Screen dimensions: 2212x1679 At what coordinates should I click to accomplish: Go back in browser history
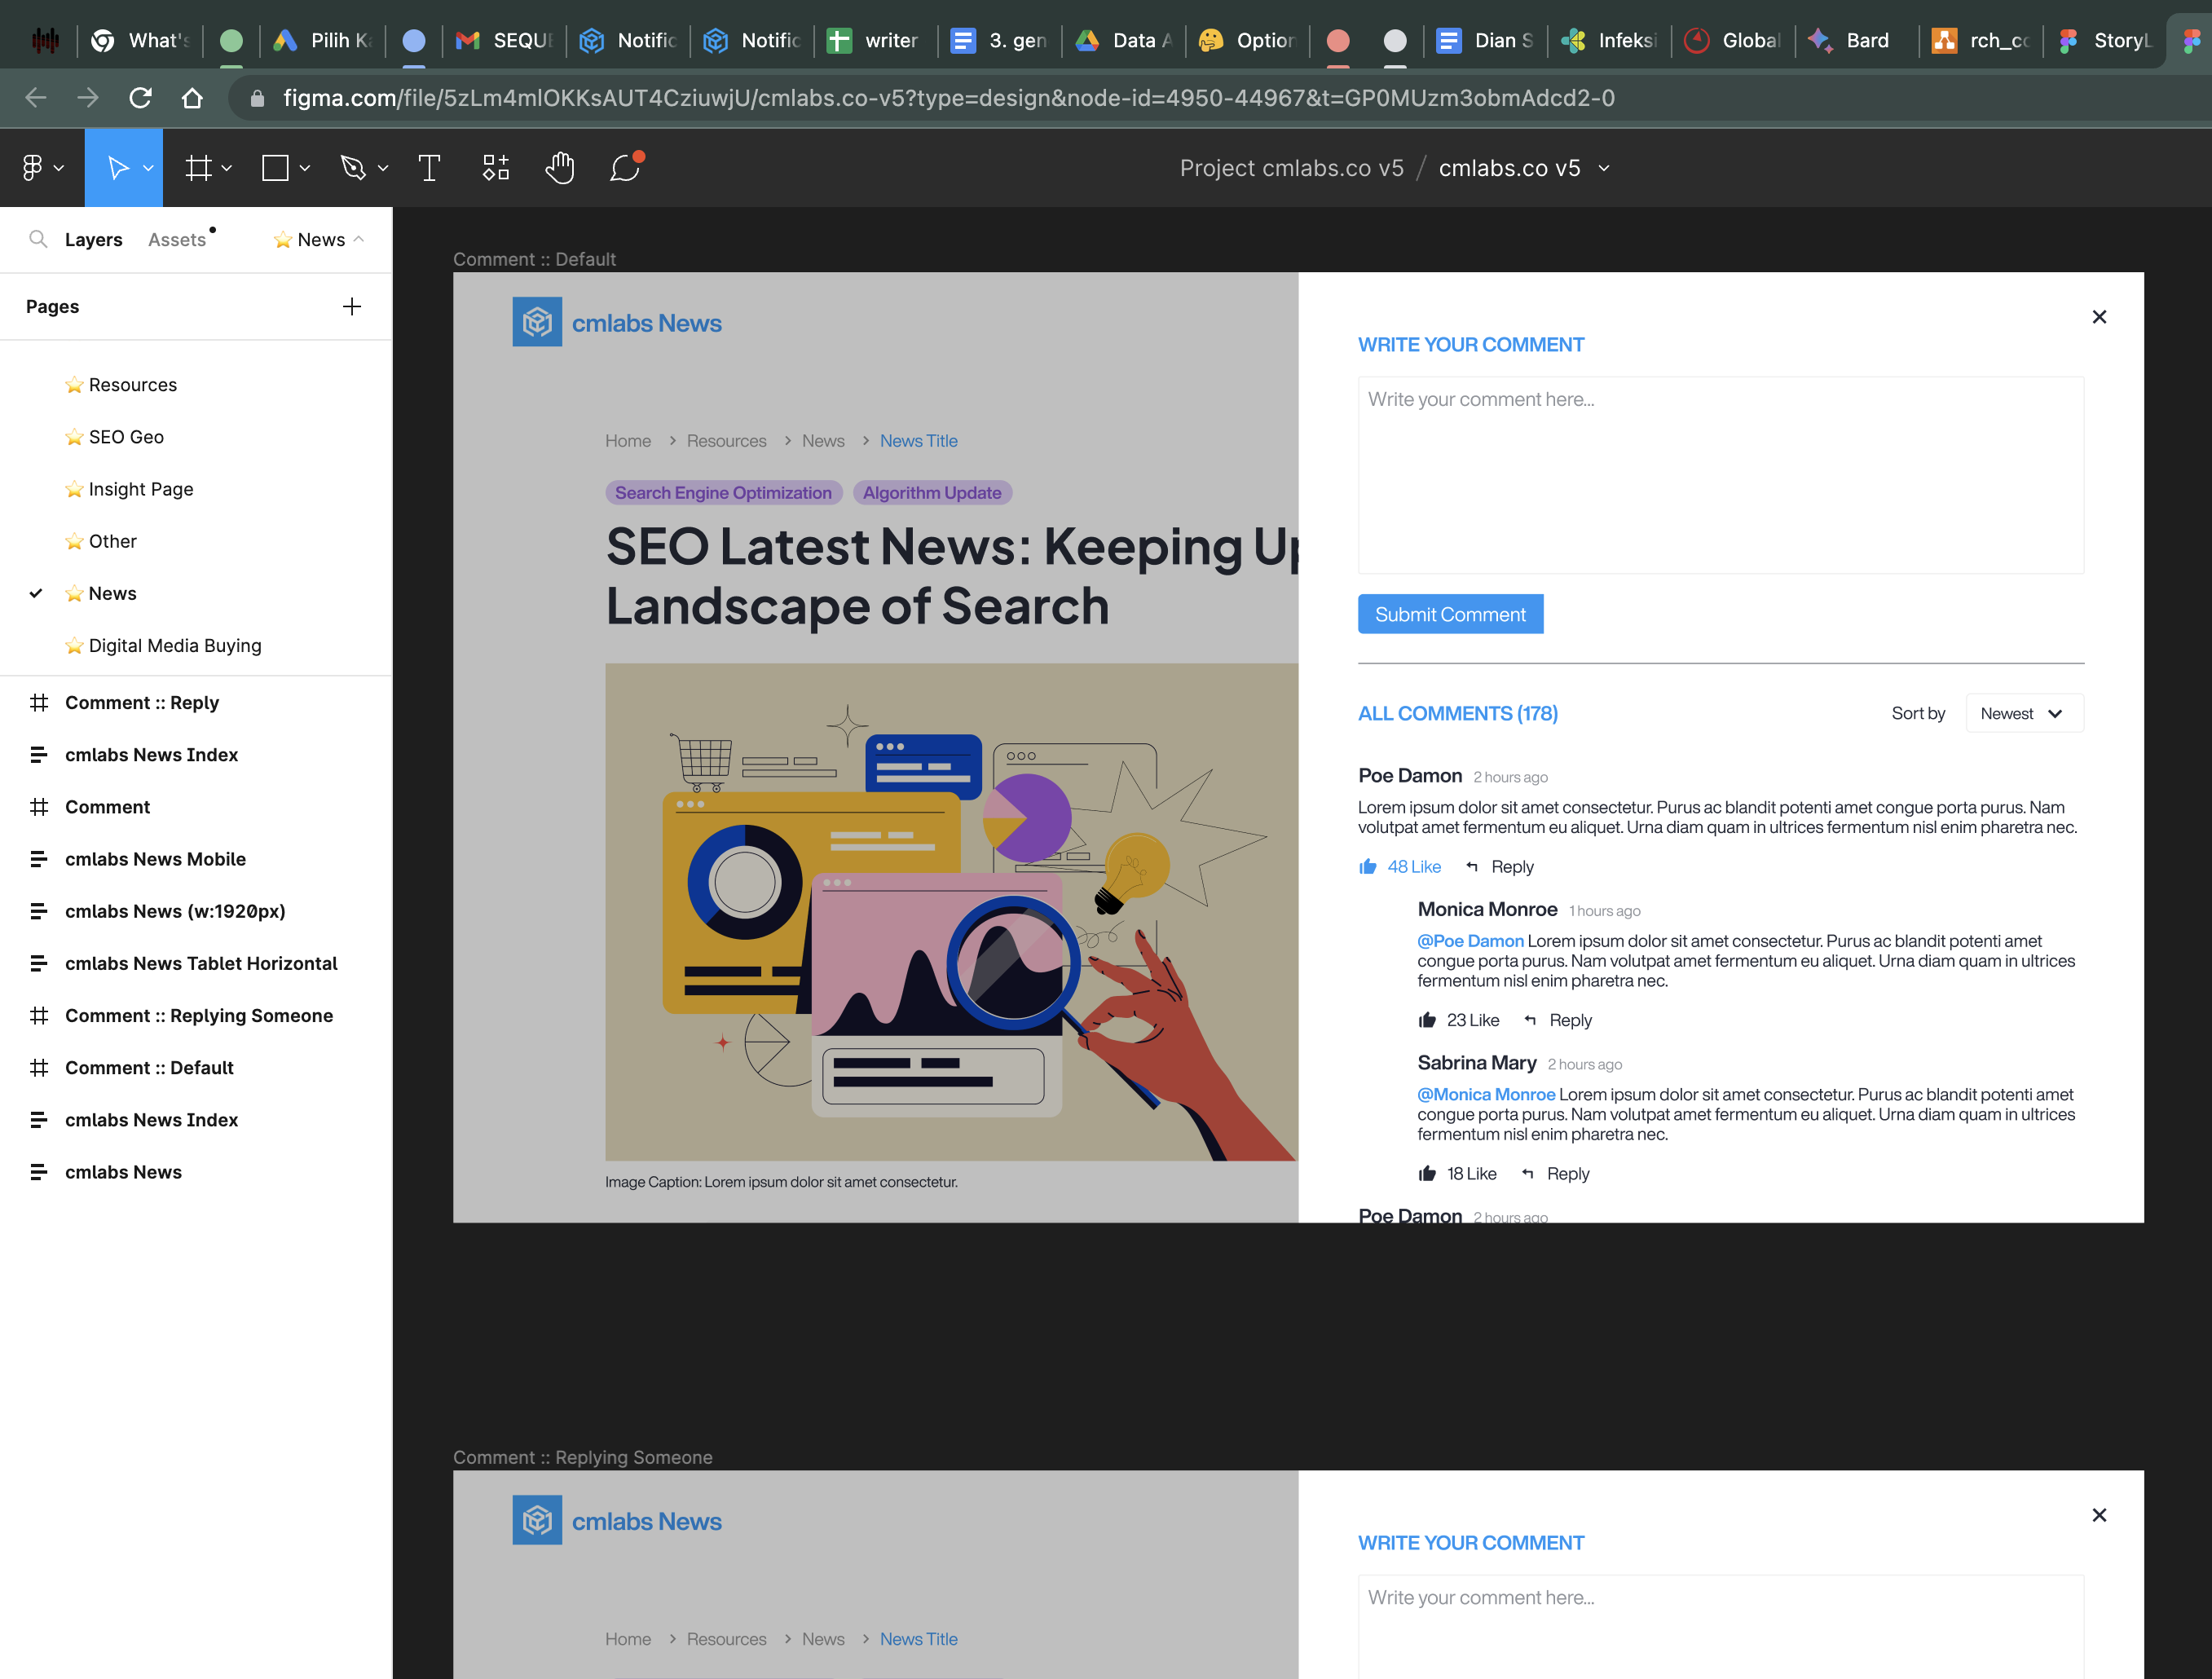(36, 98)
